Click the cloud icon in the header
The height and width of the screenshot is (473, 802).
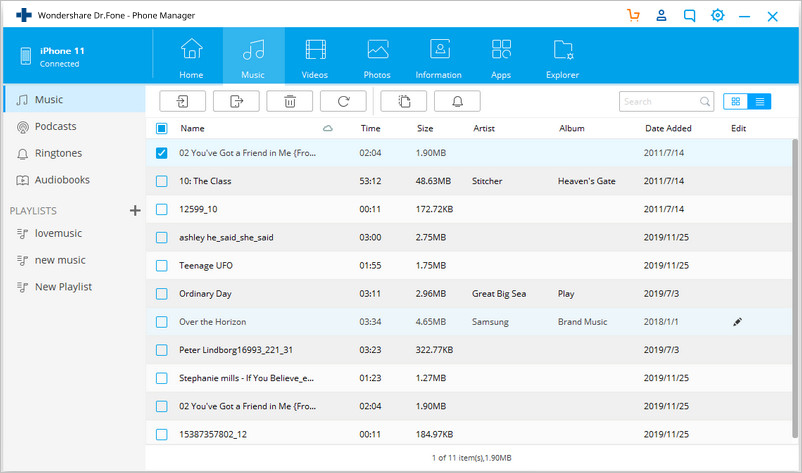(x=328, y=128)
